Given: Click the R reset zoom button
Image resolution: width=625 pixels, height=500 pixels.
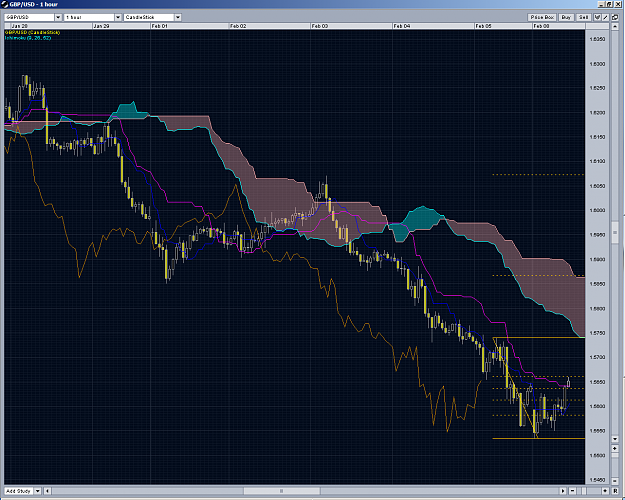Looking at the screenshot, I should pyautogui.click(x=615, y=491).
